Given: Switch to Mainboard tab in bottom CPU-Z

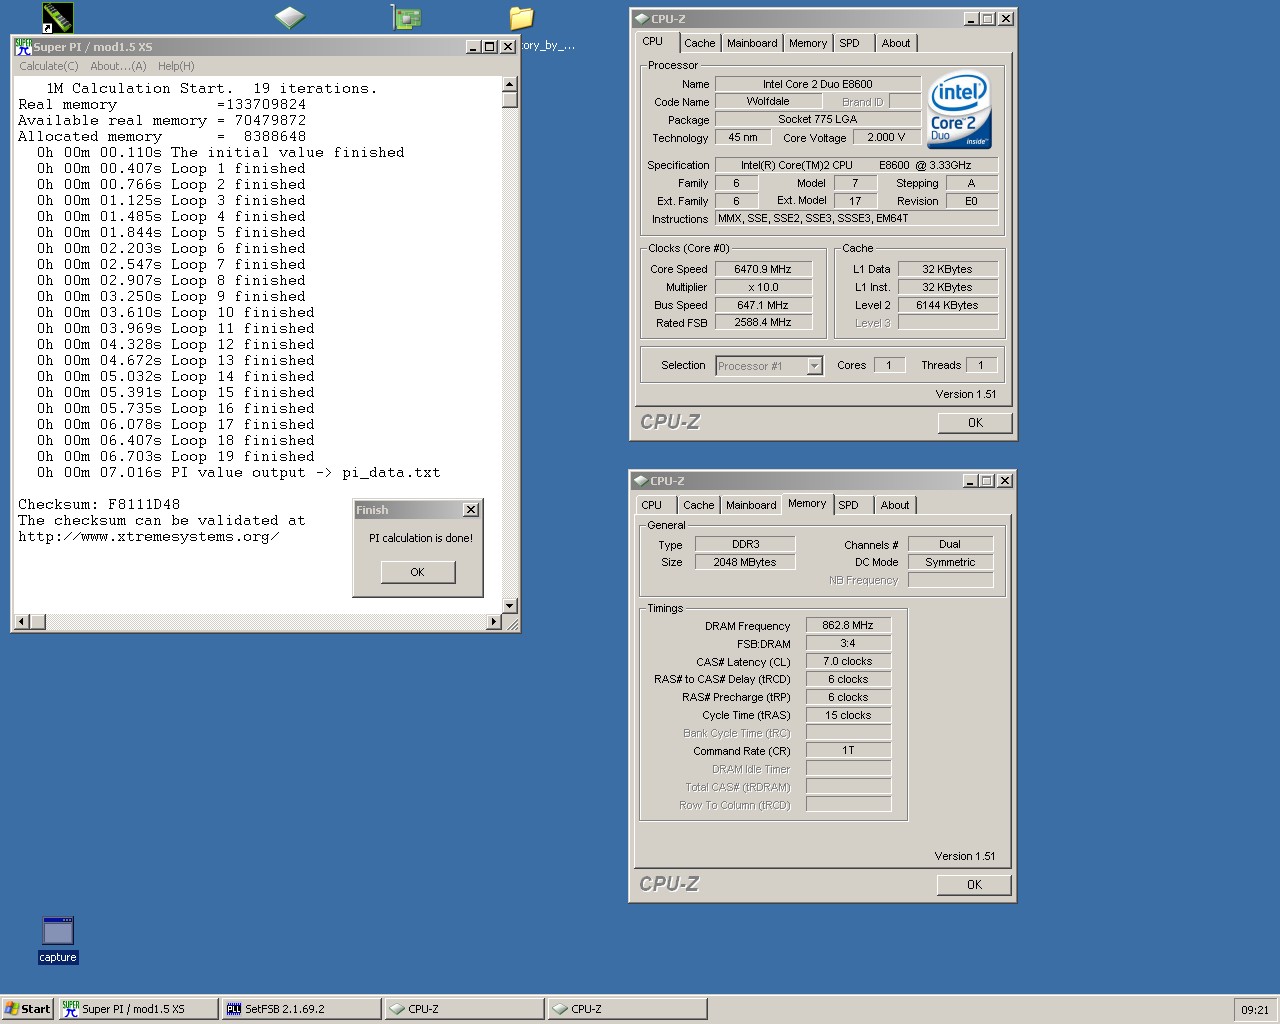Looking at the screenshot, I should 751,505.
